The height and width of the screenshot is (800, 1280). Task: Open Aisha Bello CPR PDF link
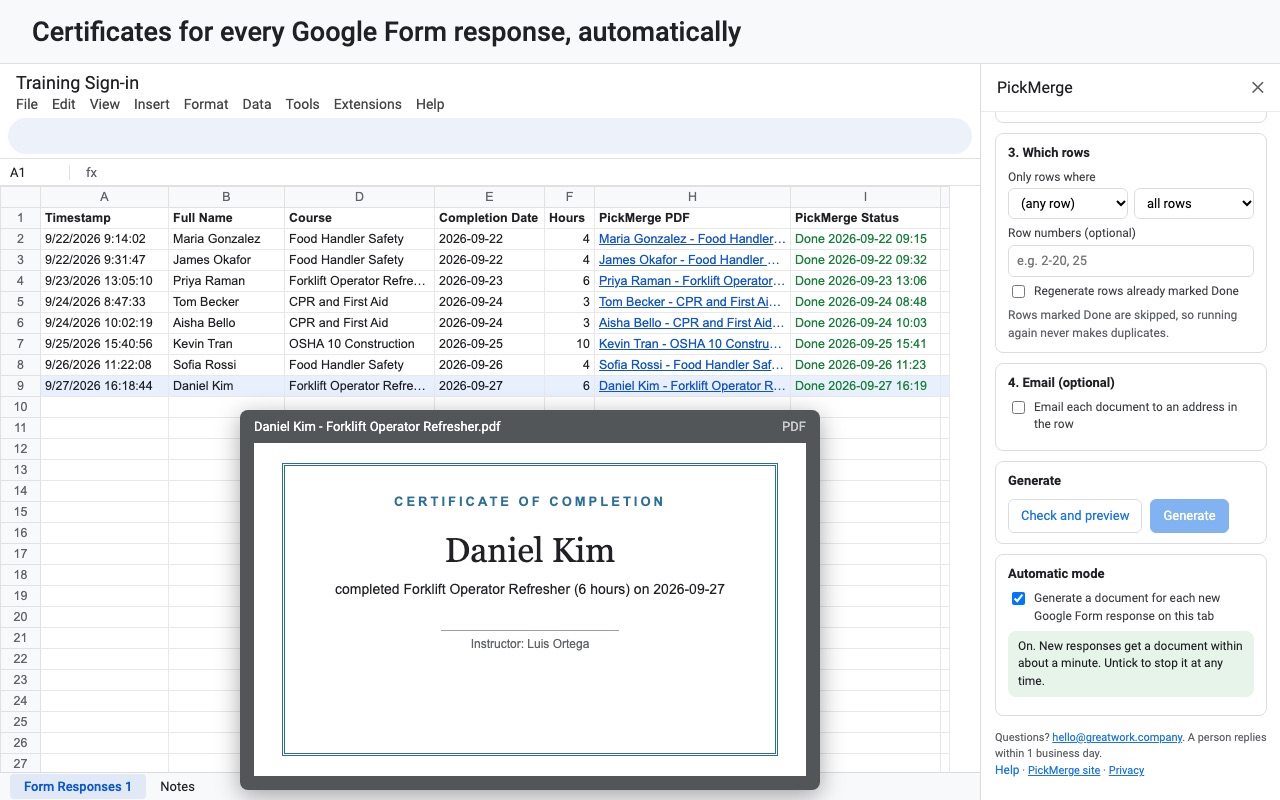pos(692,323)
